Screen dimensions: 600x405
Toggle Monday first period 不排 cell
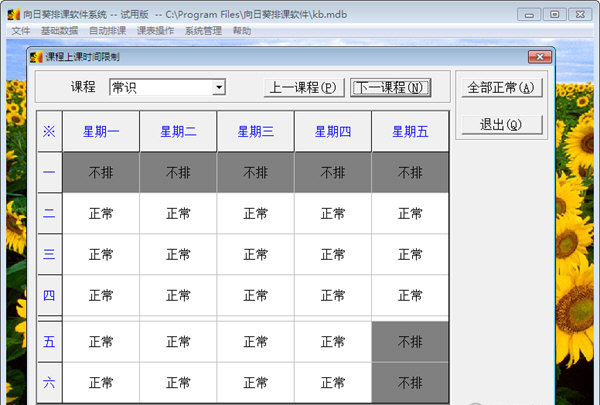tap(101, 173)
